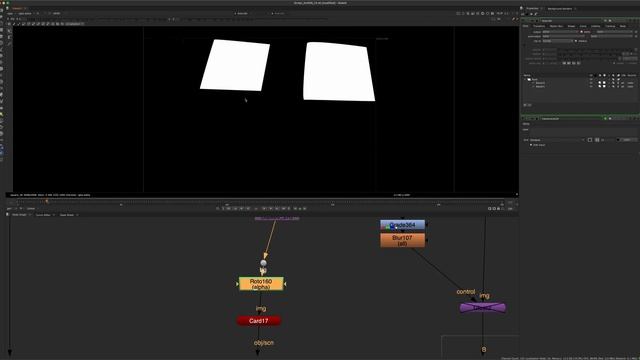Open the Clone tab in Roto properties
This screenshot has height=360, width=640.
pos(583,26)
